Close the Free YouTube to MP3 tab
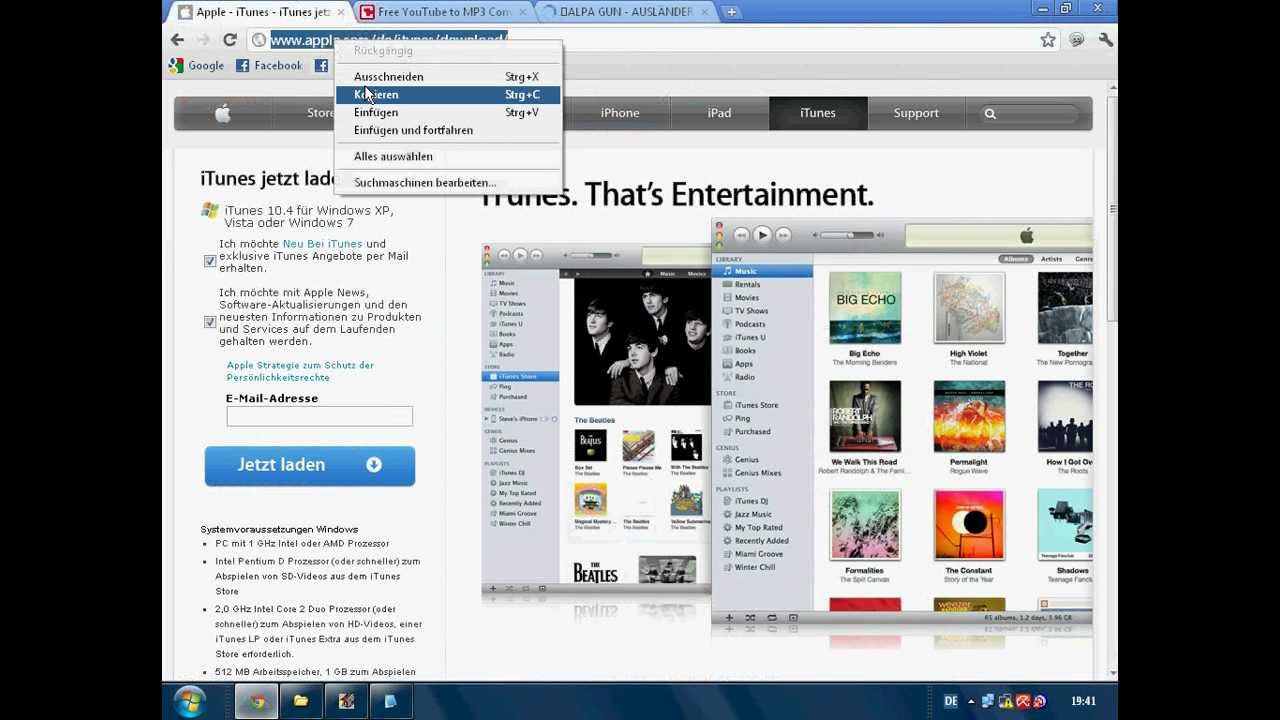 click(524, 12)
